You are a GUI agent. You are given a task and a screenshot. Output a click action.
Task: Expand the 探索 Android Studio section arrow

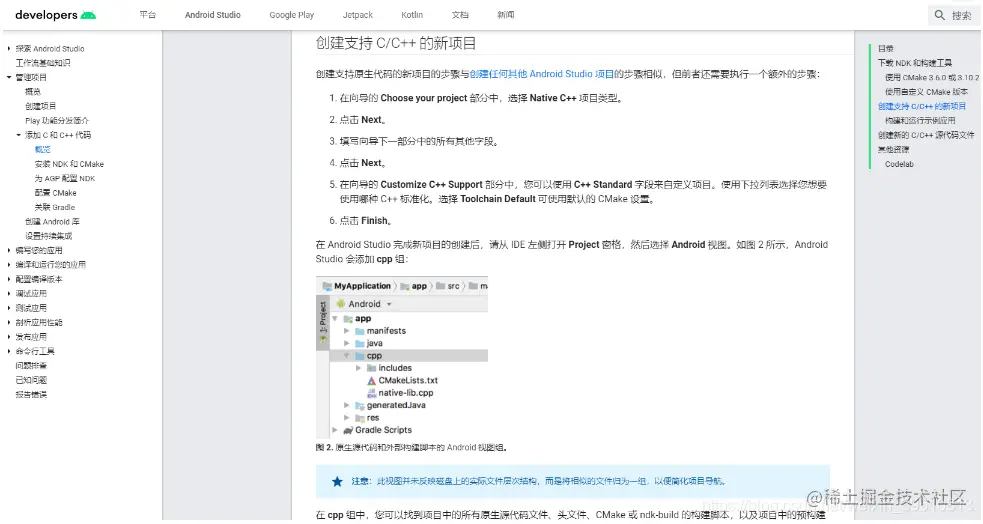click(9, 48)
